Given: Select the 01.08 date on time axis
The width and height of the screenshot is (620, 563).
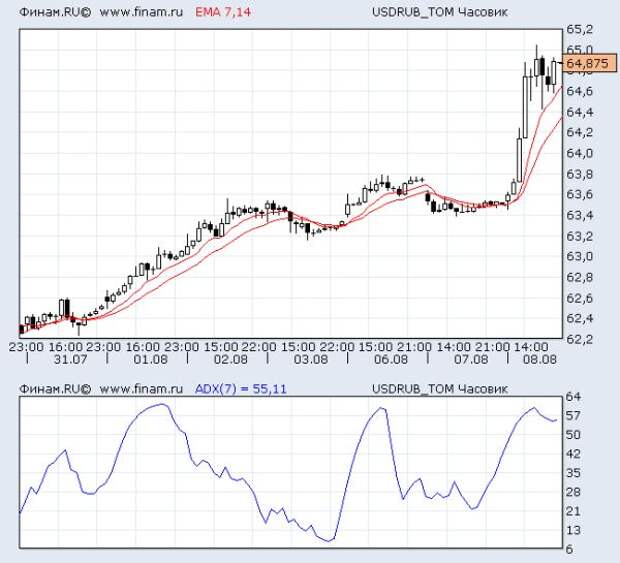Looking at the screenshot, I should [x=150, y=359].
